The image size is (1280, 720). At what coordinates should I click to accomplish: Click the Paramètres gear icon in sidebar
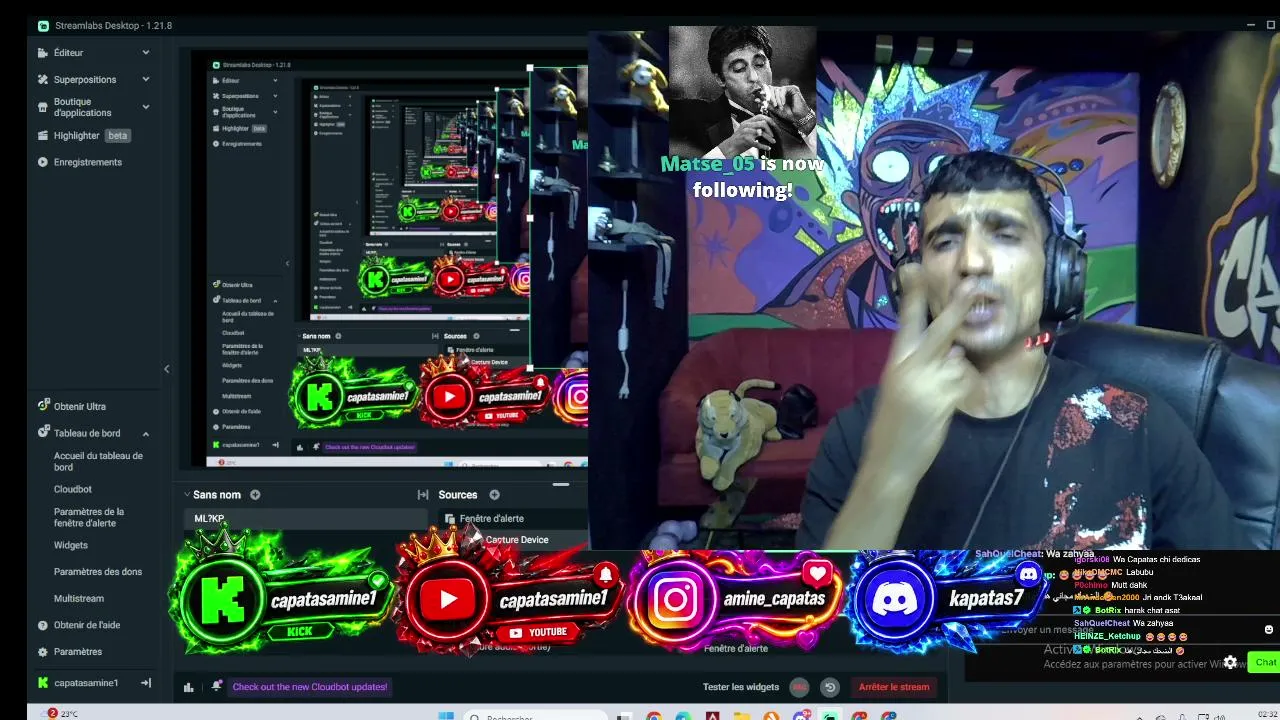pyautogui.click(x=43, y=652)
